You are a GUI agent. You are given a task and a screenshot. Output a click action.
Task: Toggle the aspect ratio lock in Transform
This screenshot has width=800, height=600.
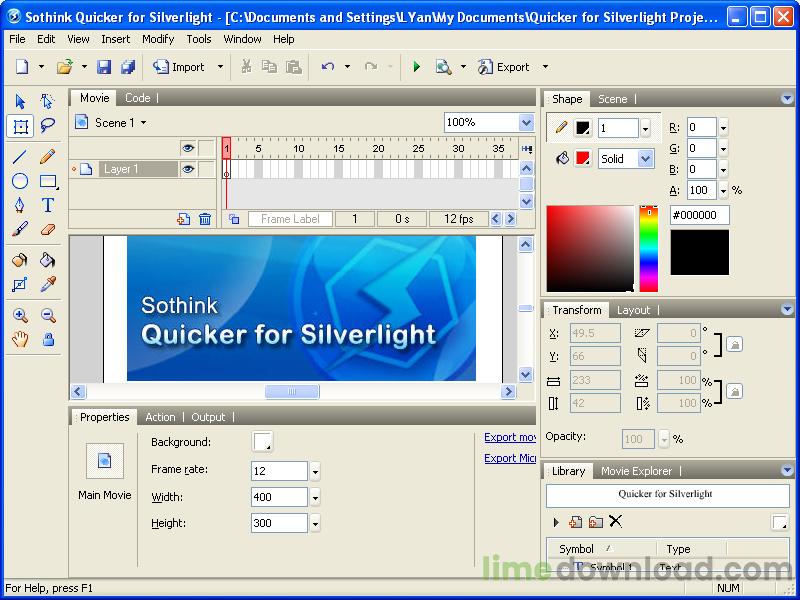point(734,391)
